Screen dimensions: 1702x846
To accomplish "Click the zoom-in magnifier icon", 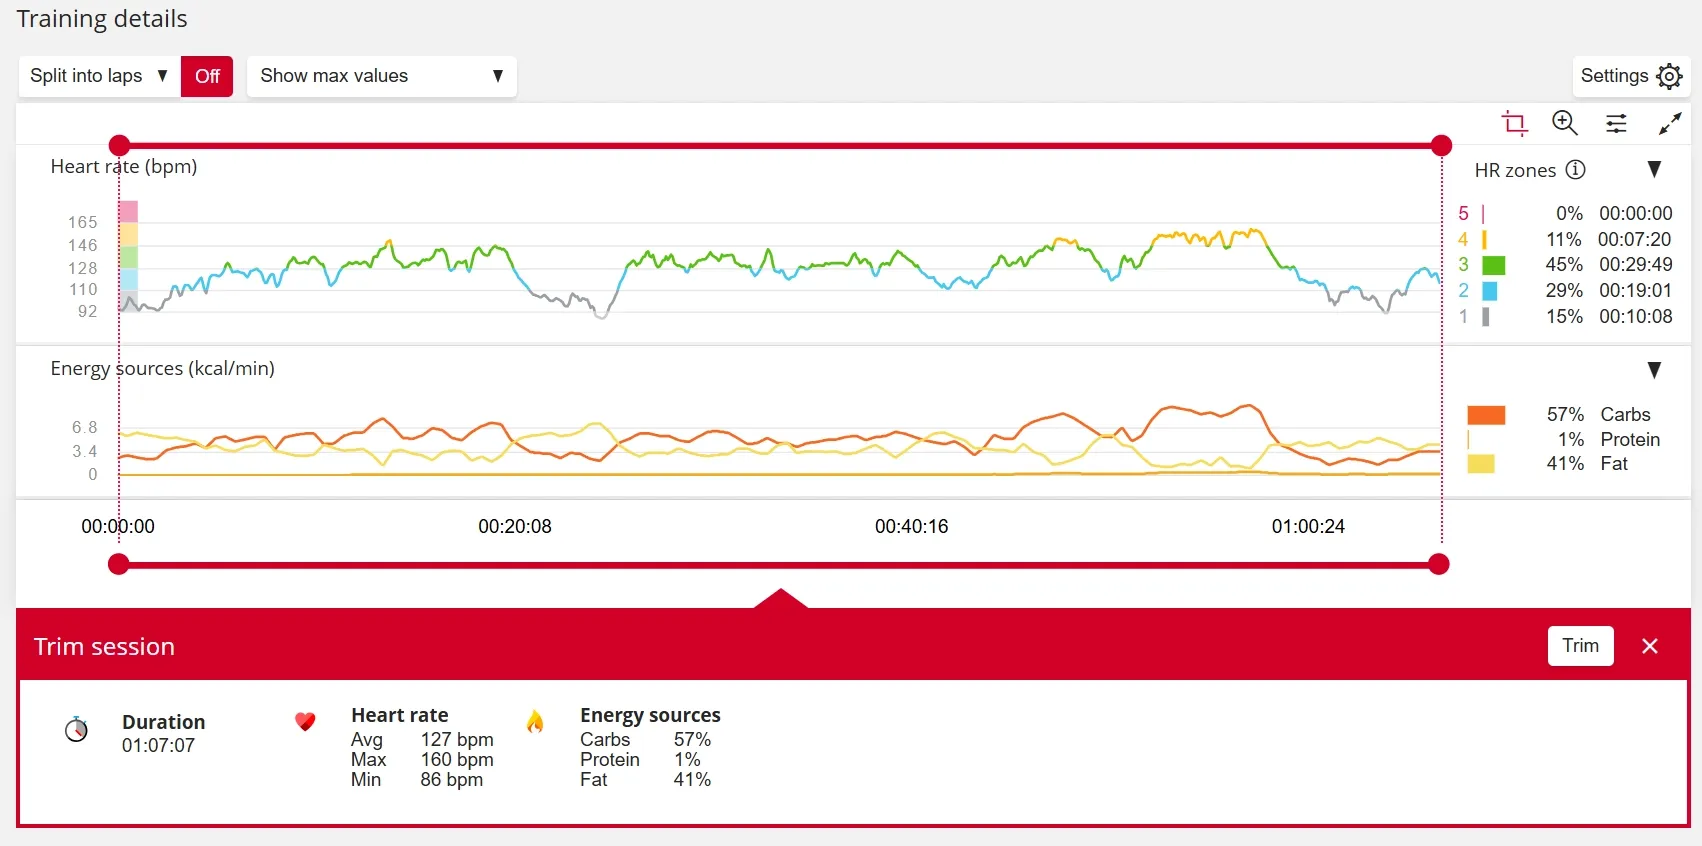I will click(1564, 123).
